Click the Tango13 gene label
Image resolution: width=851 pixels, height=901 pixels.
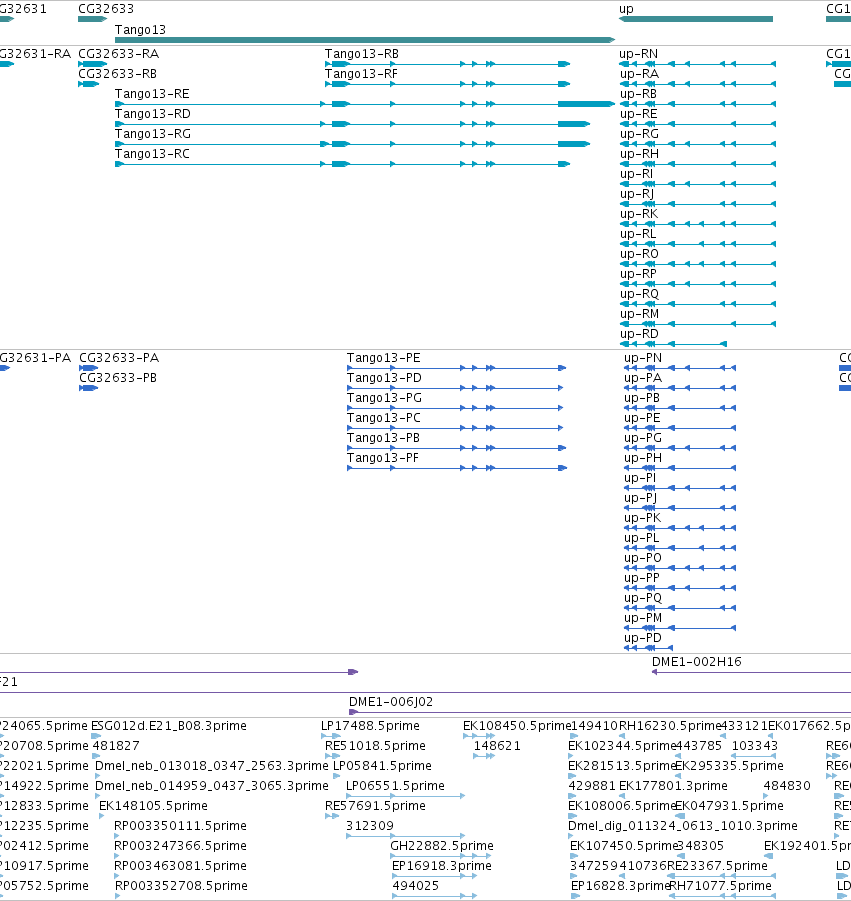[140, 30]
